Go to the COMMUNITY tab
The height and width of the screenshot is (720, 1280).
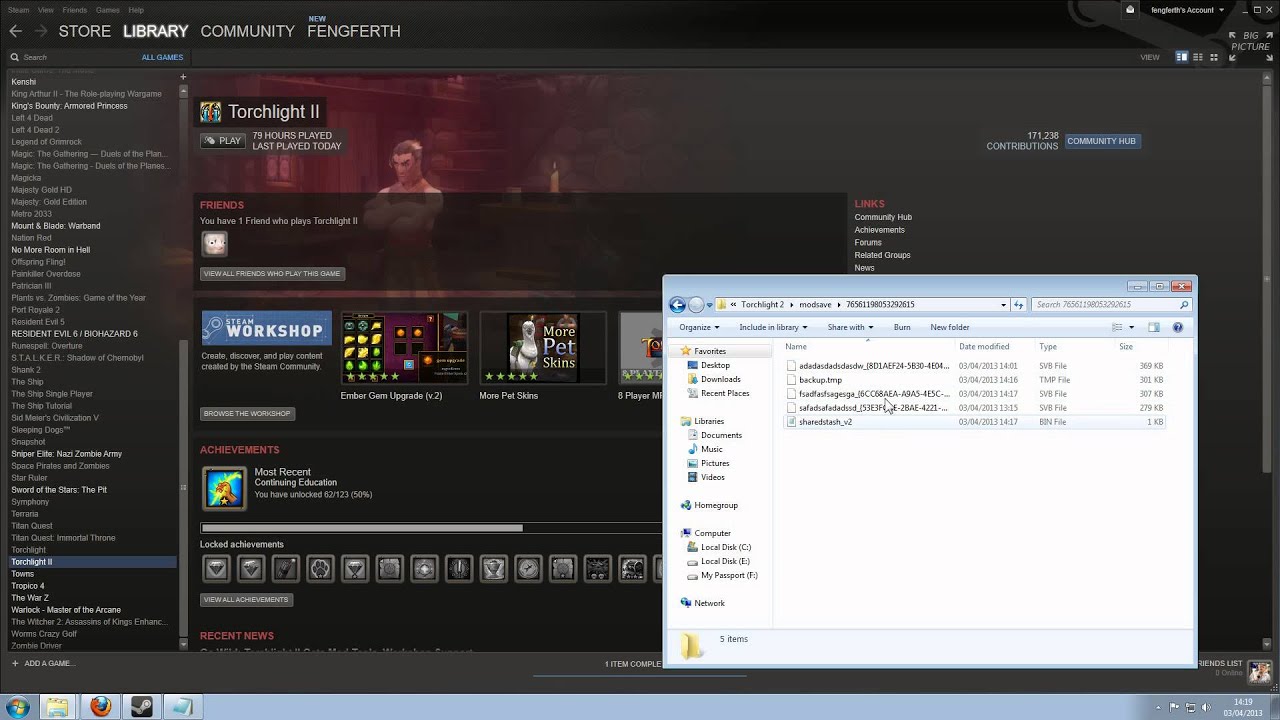247,31
